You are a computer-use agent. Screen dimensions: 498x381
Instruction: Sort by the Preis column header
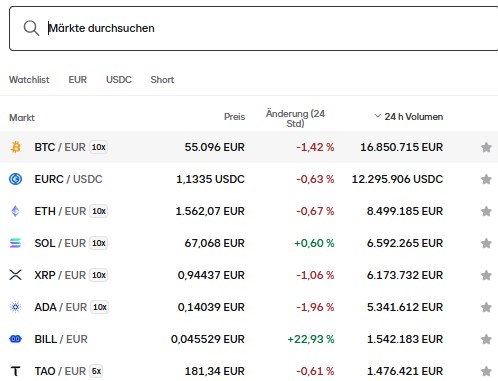[234, 117]
